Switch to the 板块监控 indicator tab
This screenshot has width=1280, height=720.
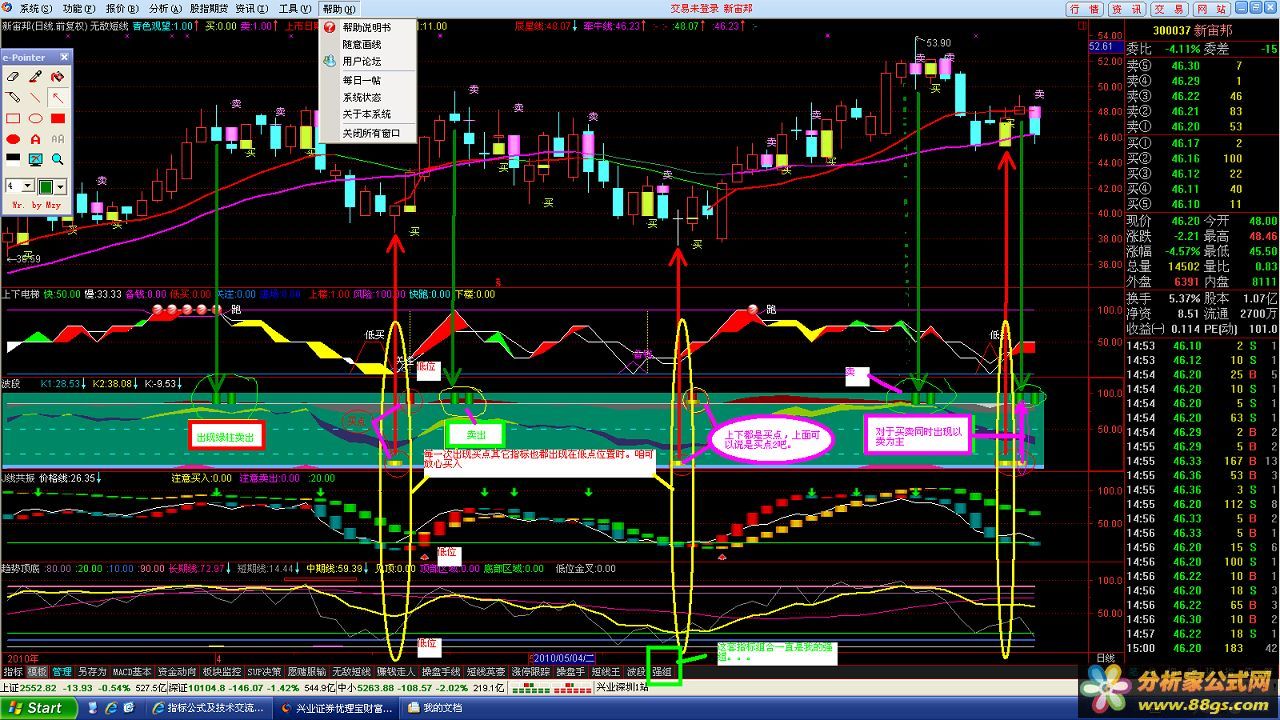(x=220, y=672)
